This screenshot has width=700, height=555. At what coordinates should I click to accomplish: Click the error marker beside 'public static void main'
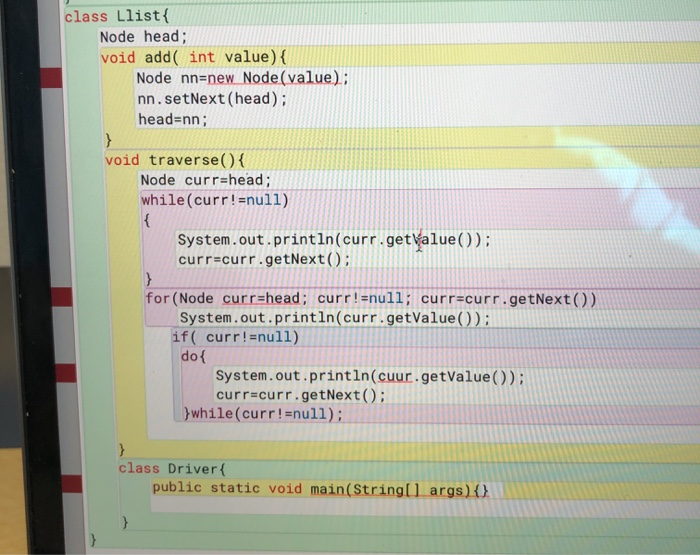point(72,484)
